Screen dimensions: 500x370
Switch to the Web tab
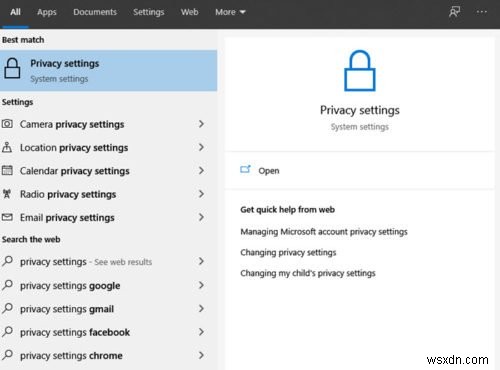click(189, 12)
